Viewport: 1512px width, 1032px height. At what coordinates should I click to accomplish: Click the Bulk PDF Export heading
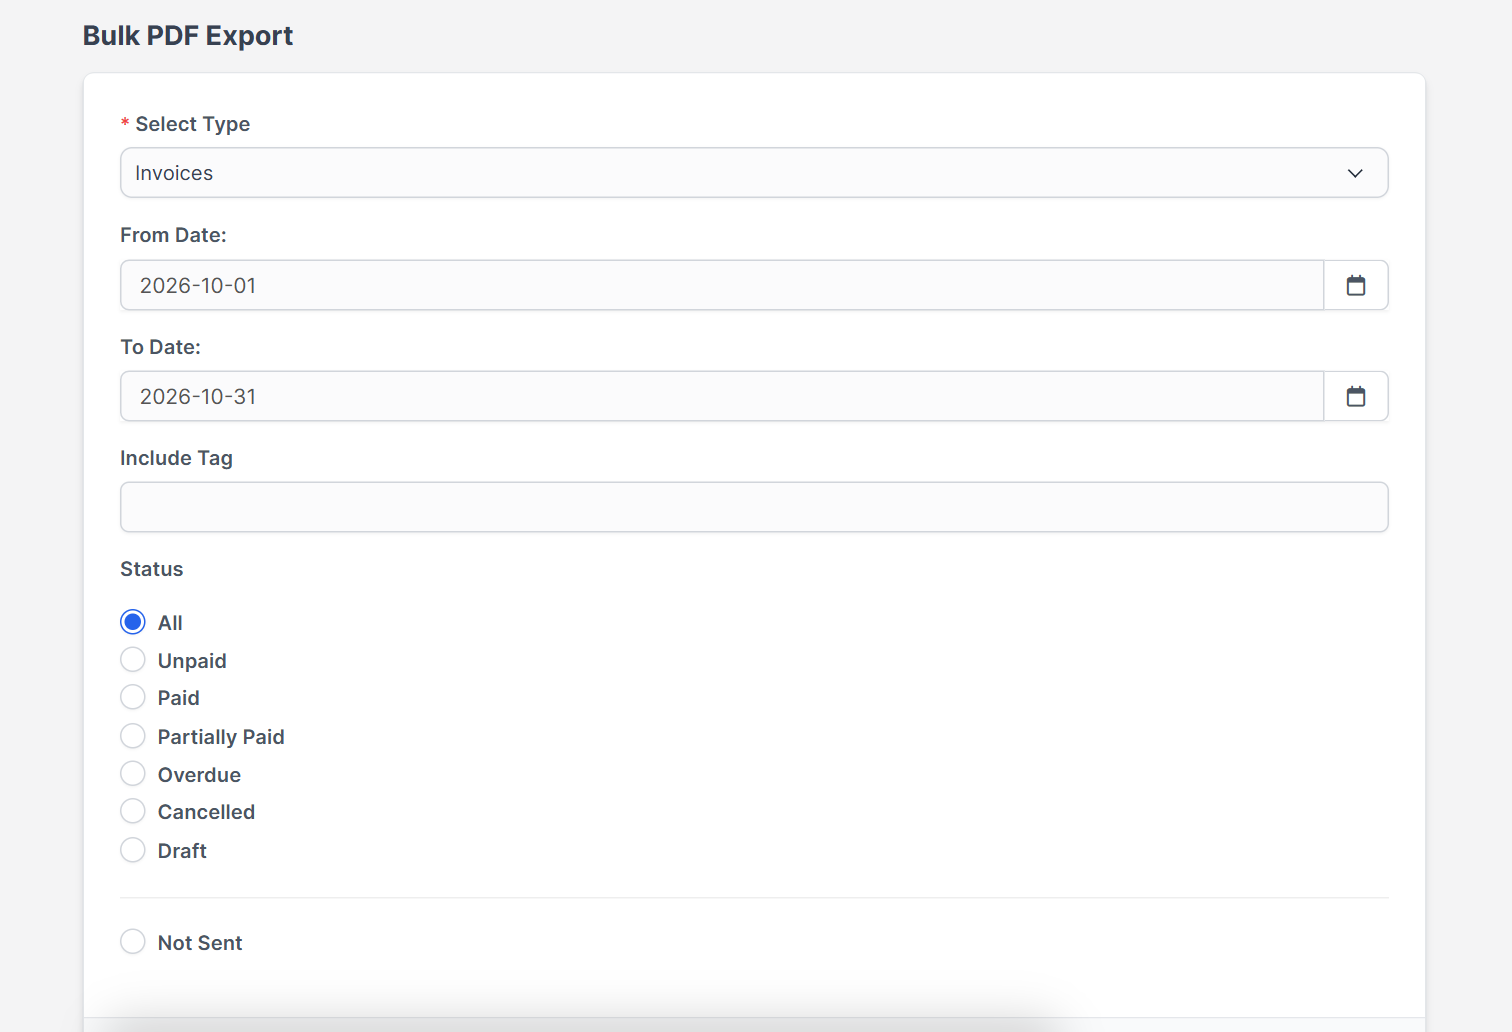click(188, 36)
